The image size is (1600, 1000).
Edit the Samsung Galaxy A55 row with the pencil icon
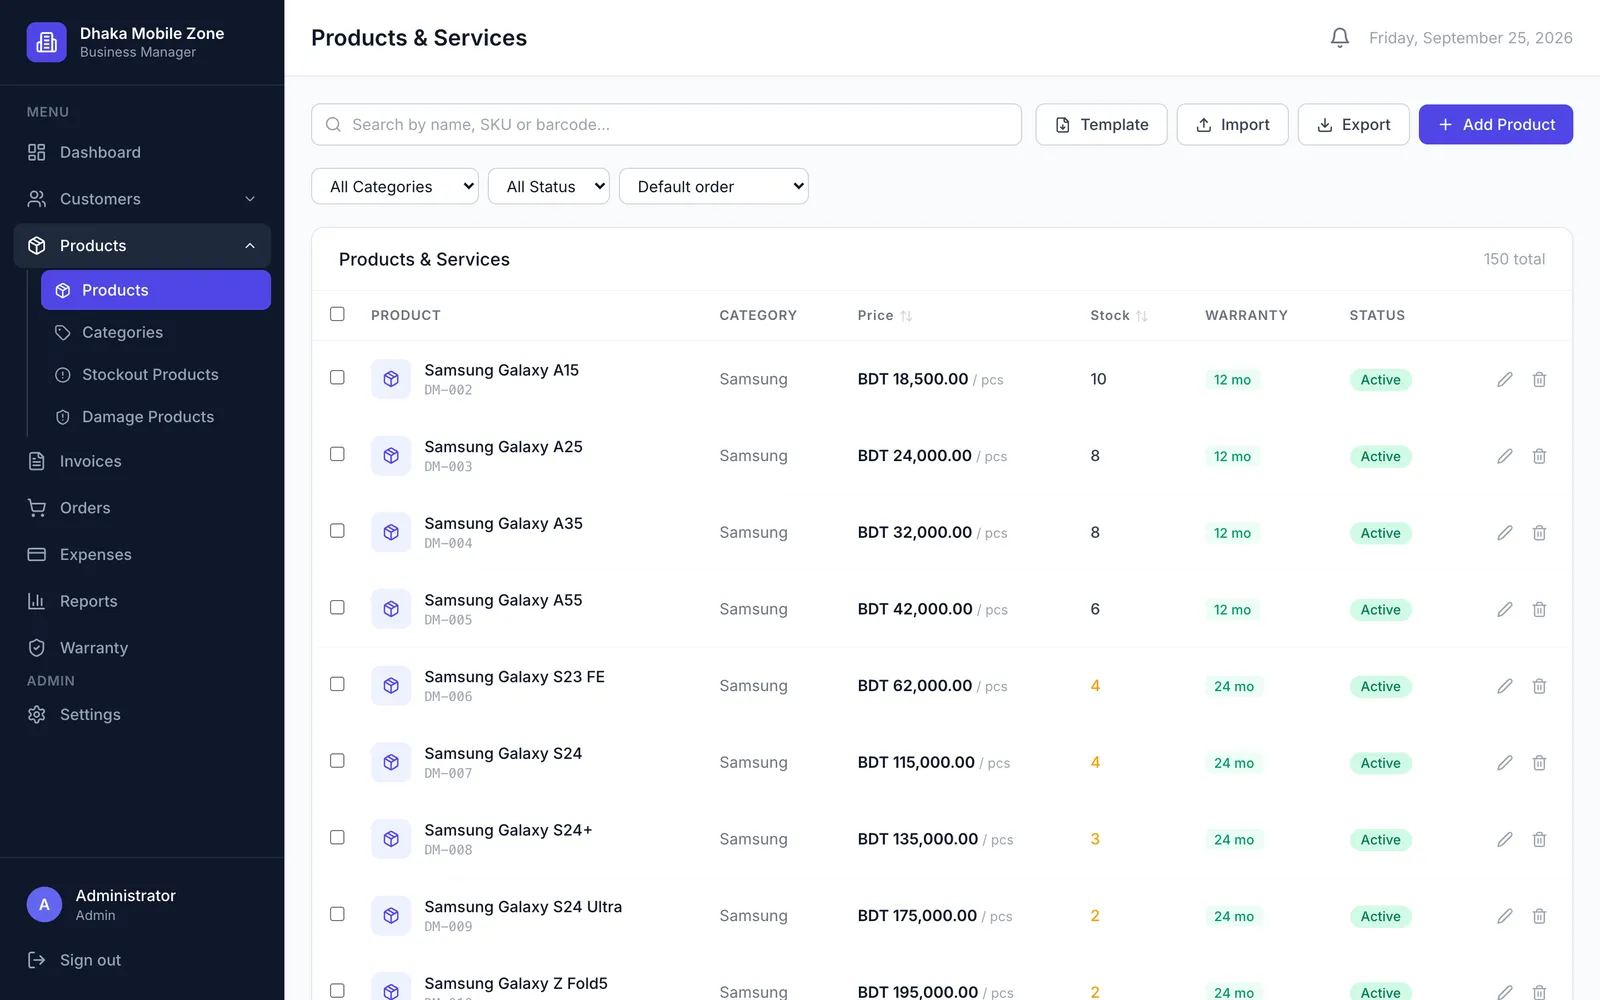pos(1505,609)
